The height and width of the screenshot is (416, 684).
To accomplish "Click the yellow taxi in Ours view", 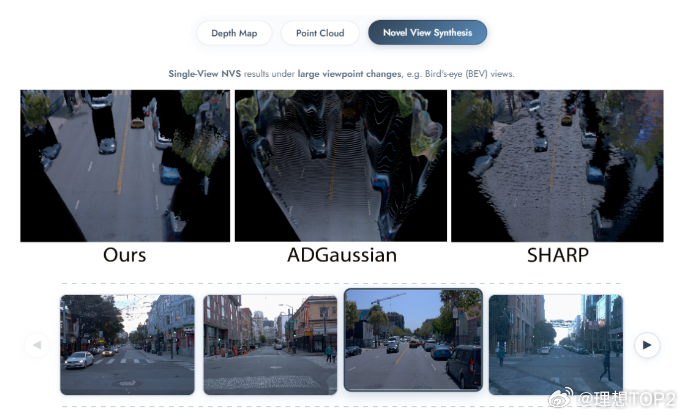I will pyautogui.click(x=137, y=123).
